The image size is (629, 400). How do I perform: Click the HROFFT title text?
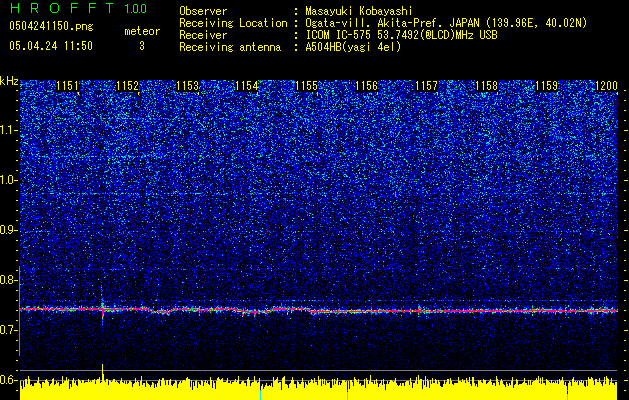(58, 9)
